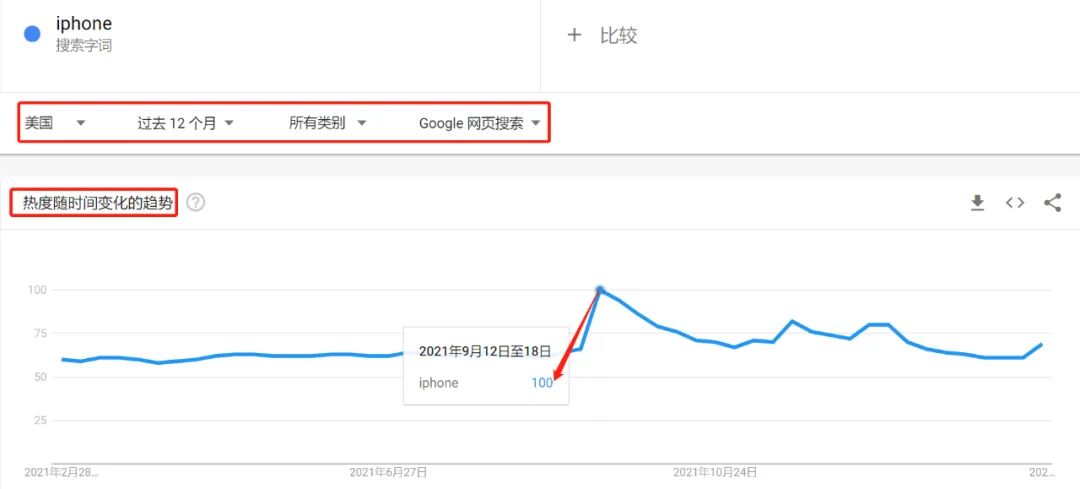This screenshot has height=489, width=1080.
Task: Click the share chart icon
Action: click(x=1052, y=202)
